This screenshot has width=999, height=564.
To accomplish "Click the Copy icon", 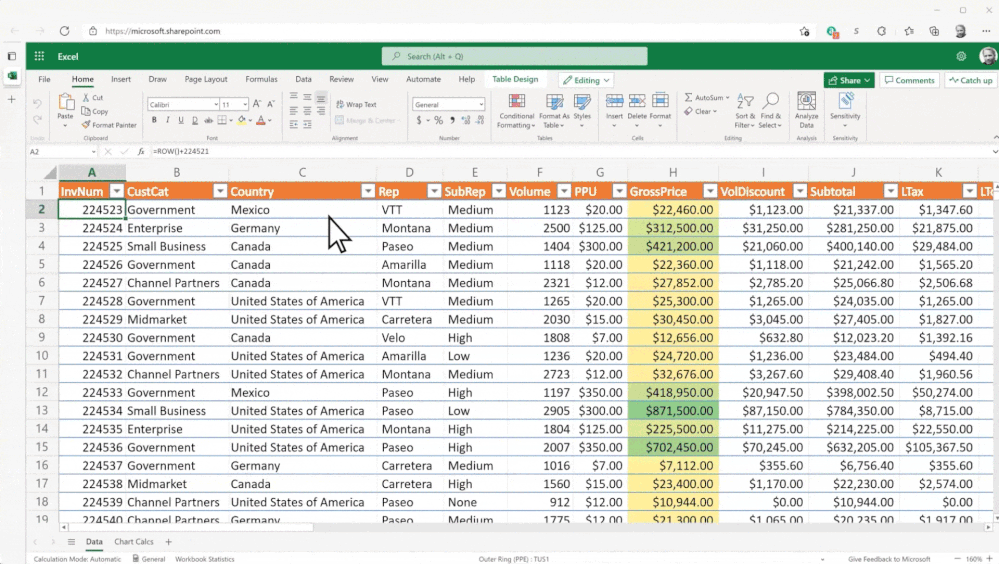I will pos(86,111).
